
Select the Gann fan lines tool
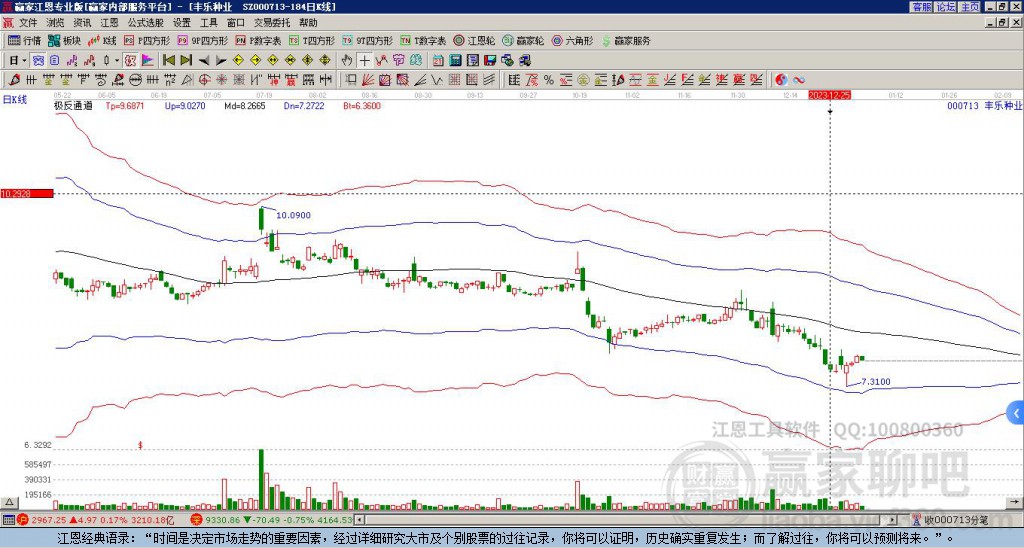368,80
